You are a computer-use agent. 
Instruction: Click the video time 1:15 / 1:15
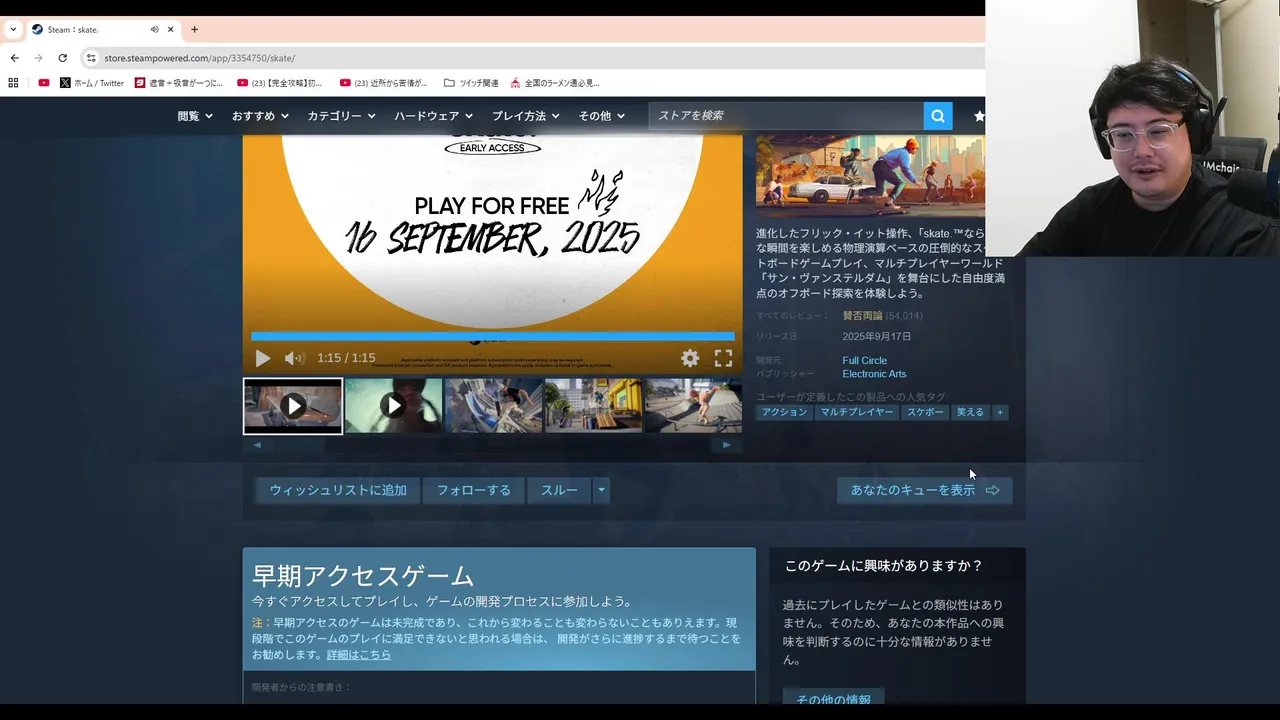click(x=346, y=358)
